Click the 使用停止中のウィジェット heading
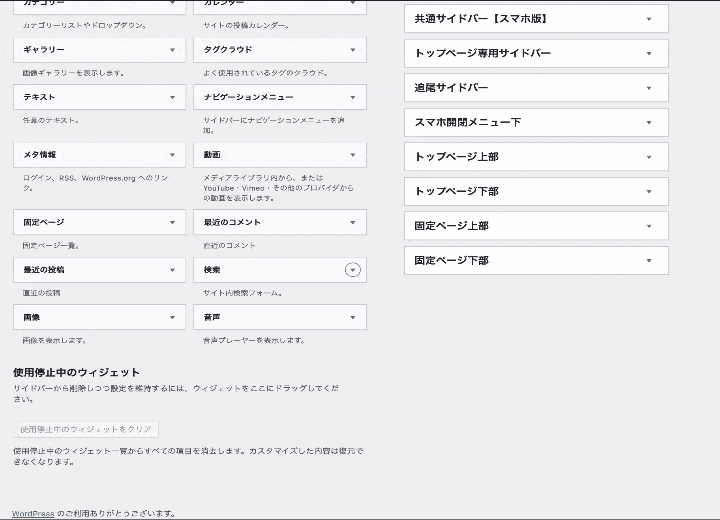 pos(76,372)
